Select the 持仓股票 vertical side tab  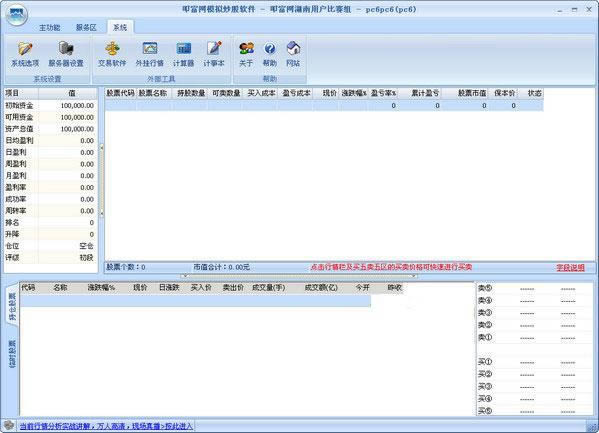tap(12, 306)
